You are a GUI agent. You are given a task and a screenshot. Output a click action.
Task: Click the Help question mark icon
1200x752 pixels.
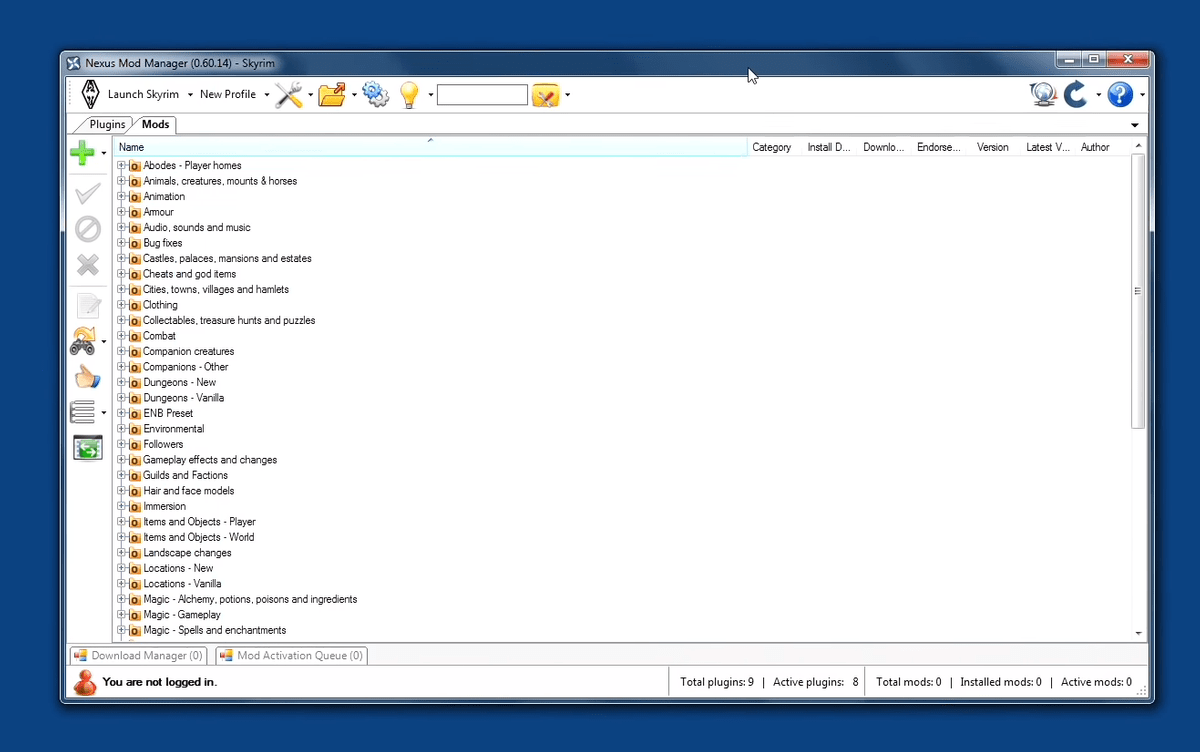point(1119,94)
